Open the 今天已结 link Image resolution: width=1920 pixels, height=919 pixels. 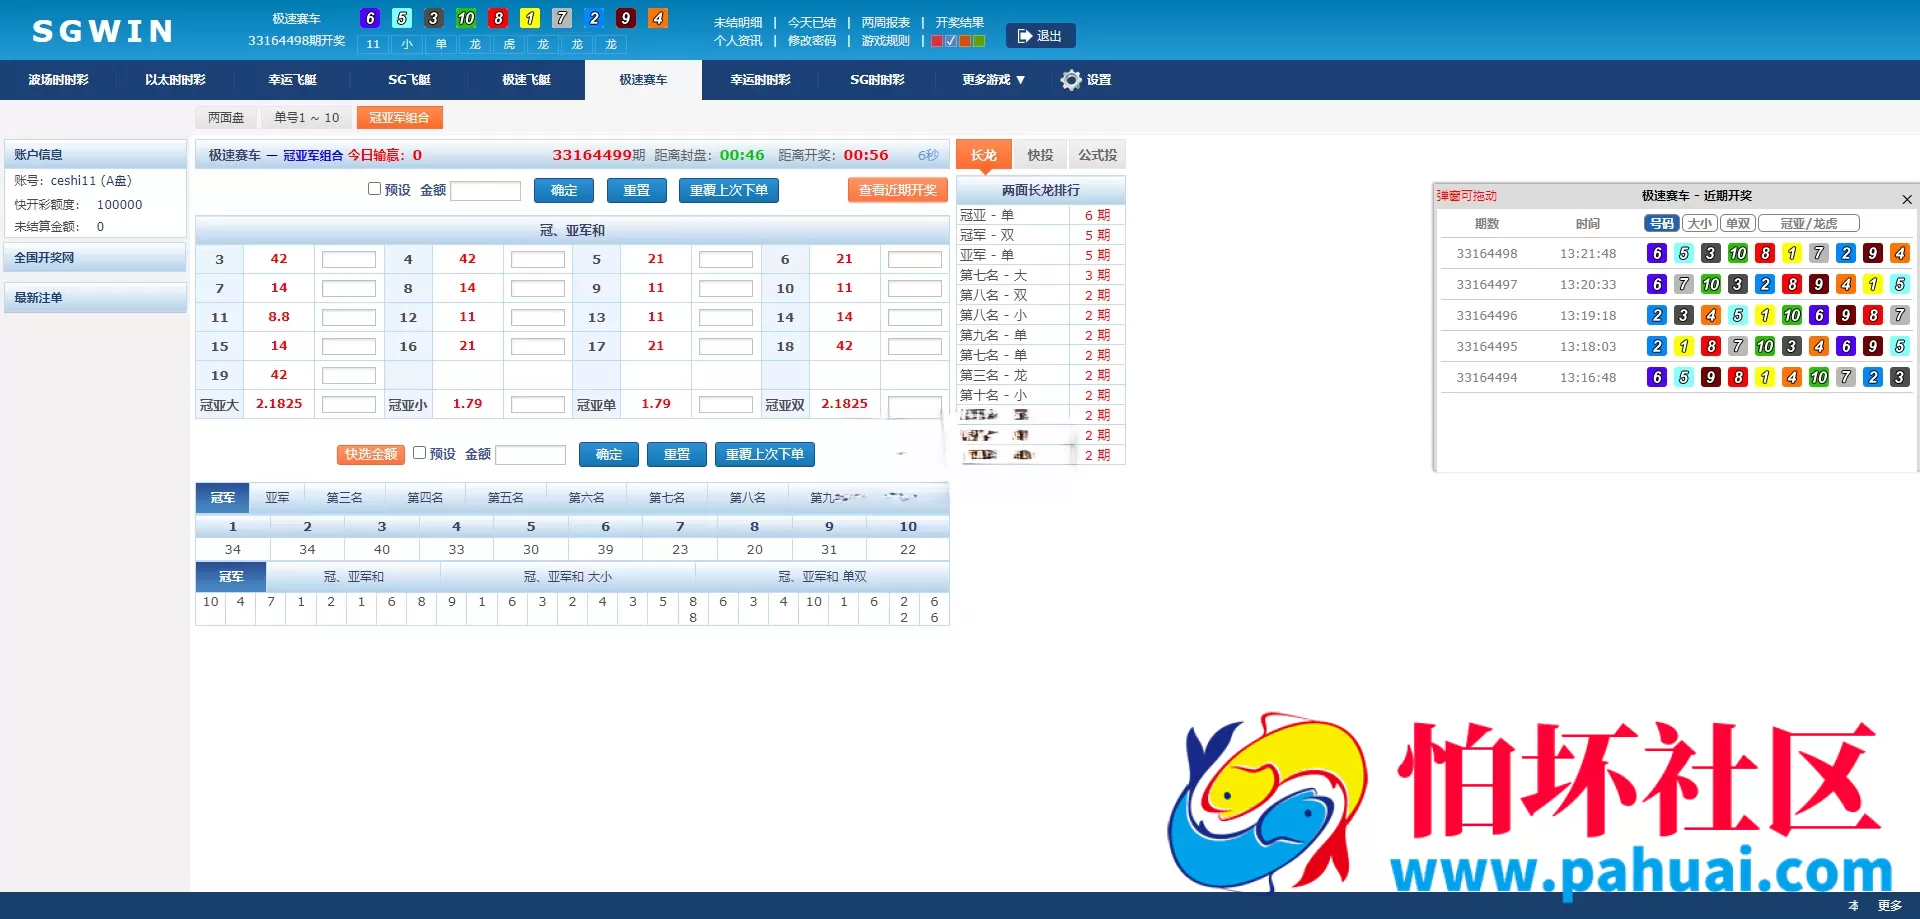[812, 22]
